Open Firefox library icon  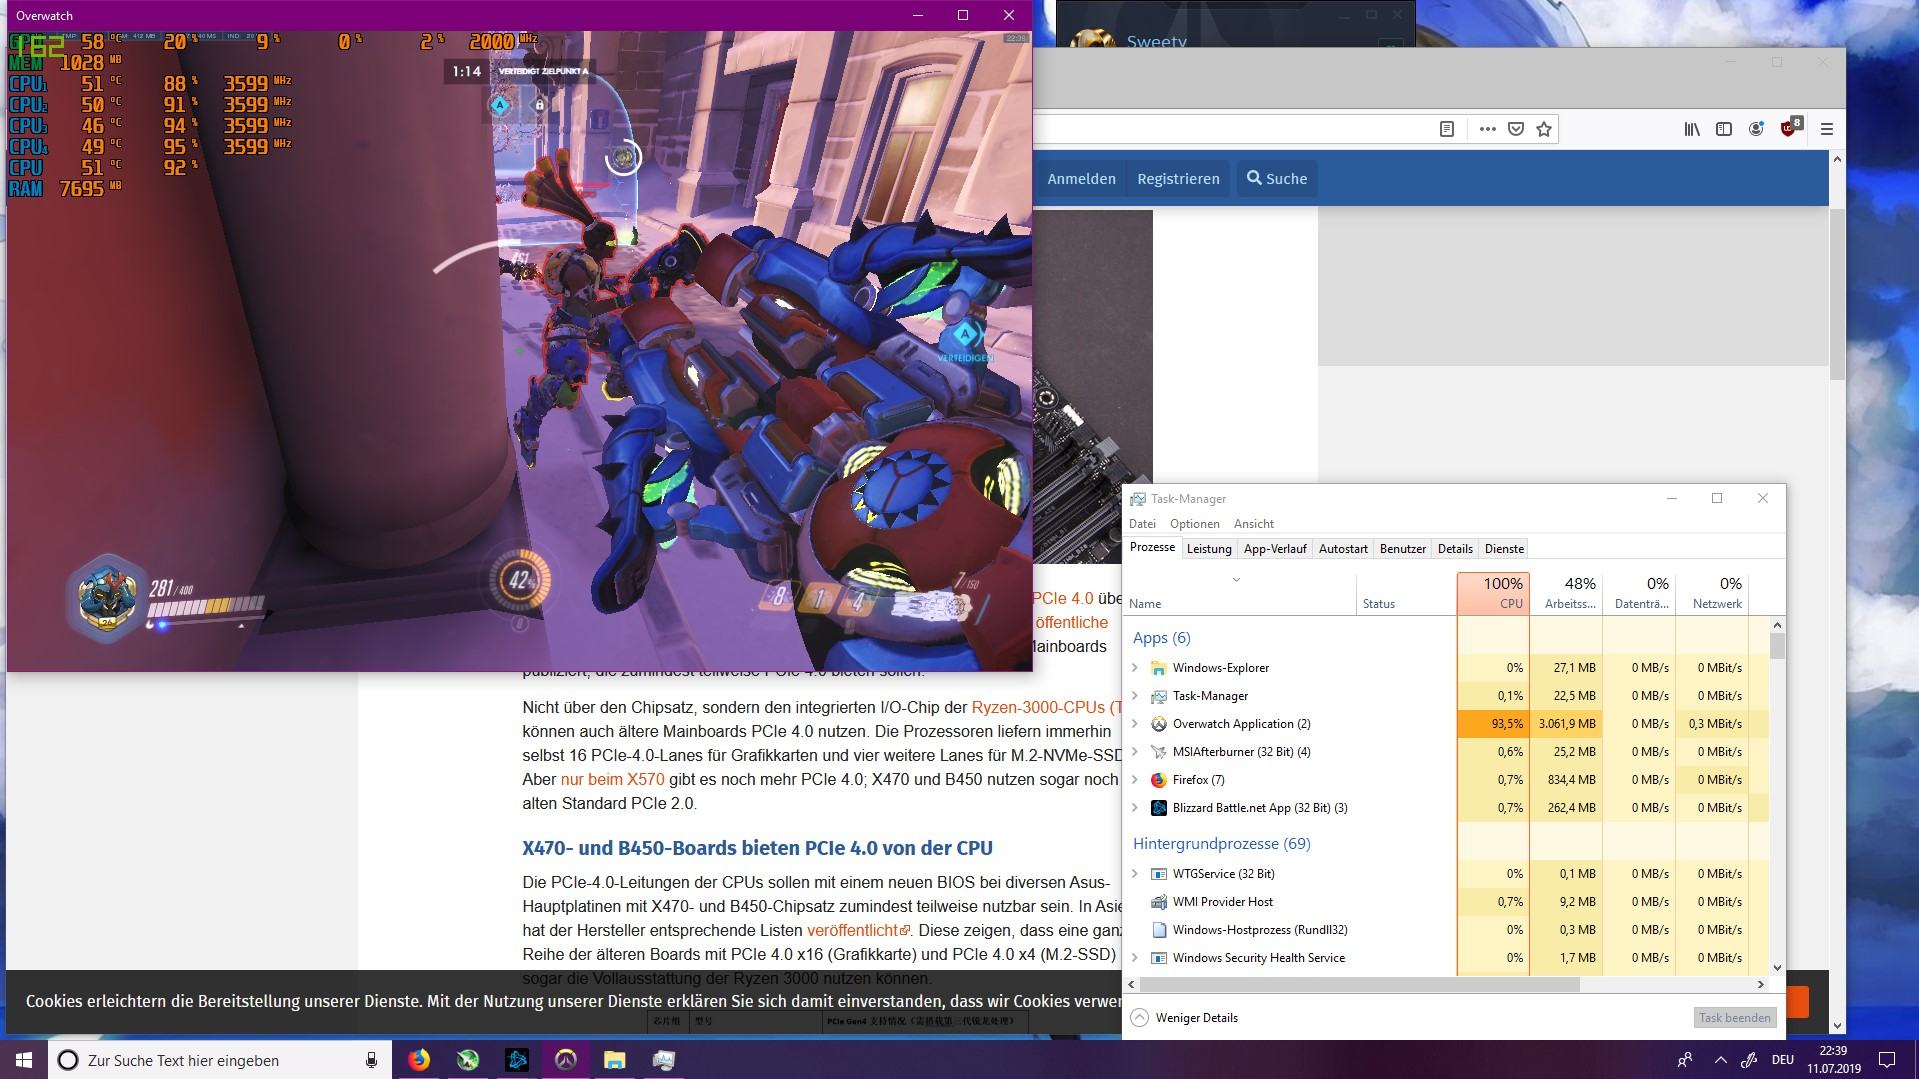(x=1692, y=129)
